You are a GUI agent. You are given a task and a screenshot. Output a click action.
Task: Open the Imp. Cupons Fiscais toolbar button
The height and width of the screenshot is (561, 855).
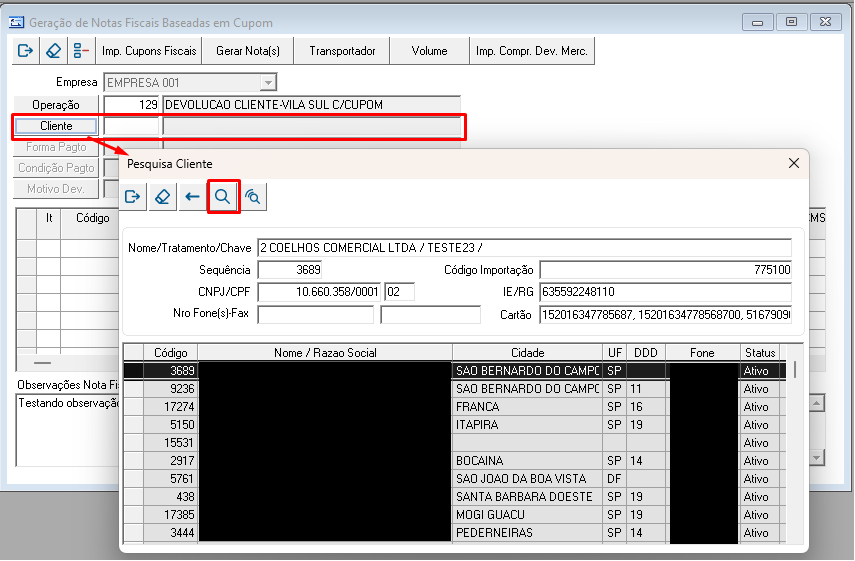pyautogui.click(x=149, y=51)
